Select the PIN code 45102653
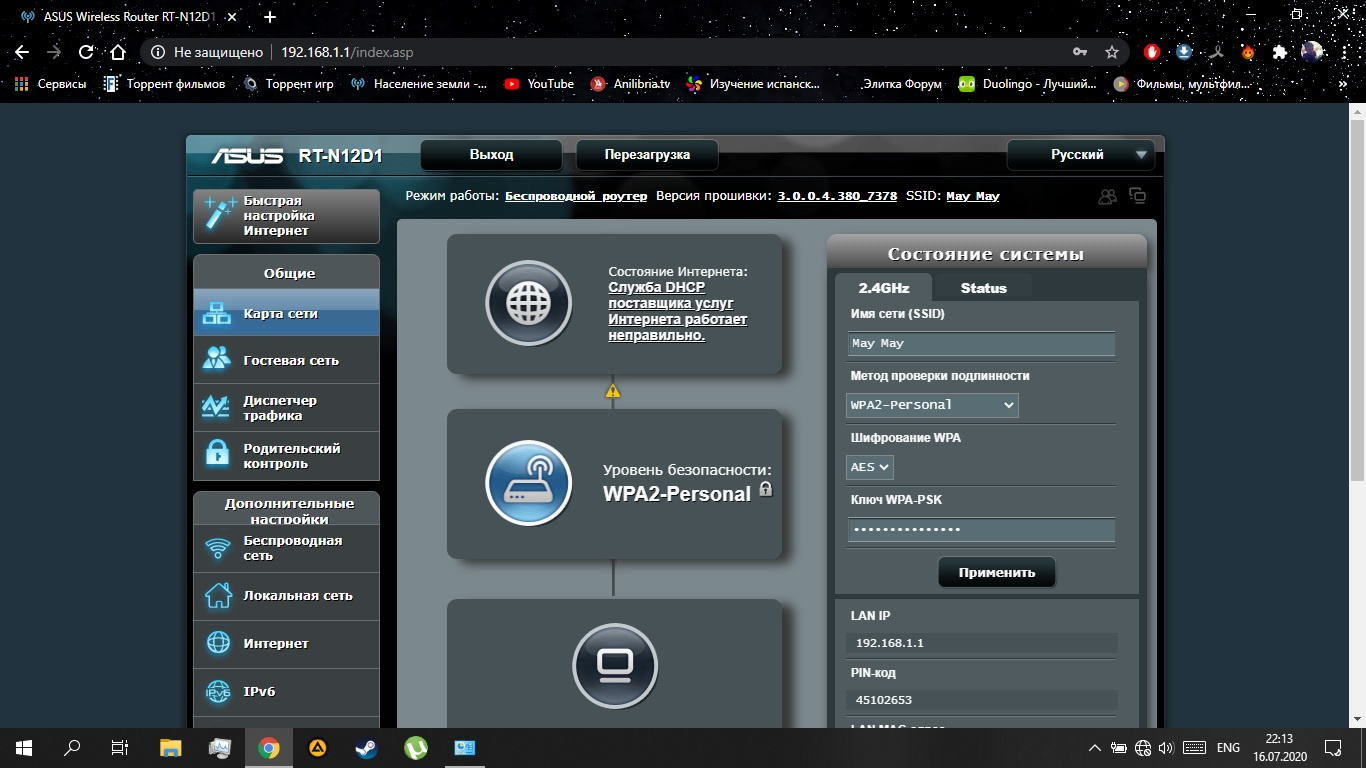 pos(884,700)
